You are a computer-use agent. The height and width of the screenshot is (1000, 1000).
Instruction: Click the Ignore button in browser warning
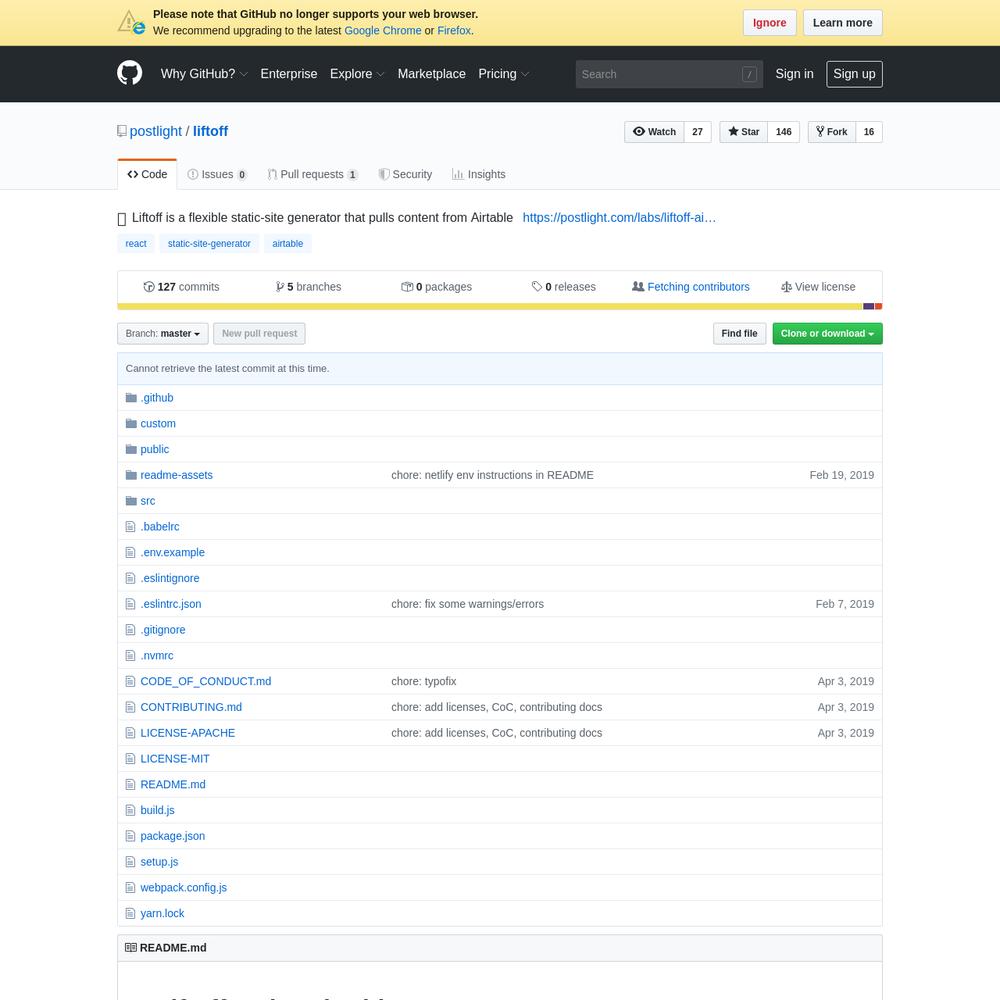click(769, 23)
